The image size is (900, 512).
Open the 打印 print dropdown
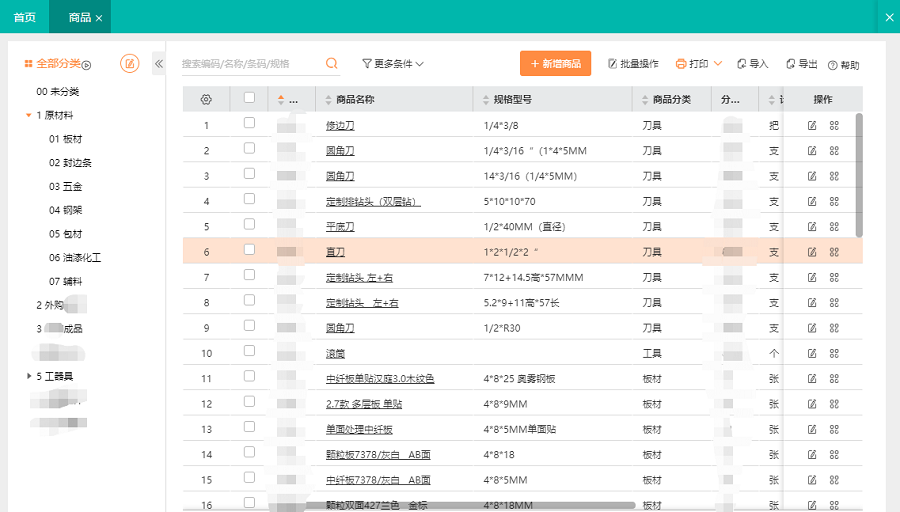[x=699, y=63]
